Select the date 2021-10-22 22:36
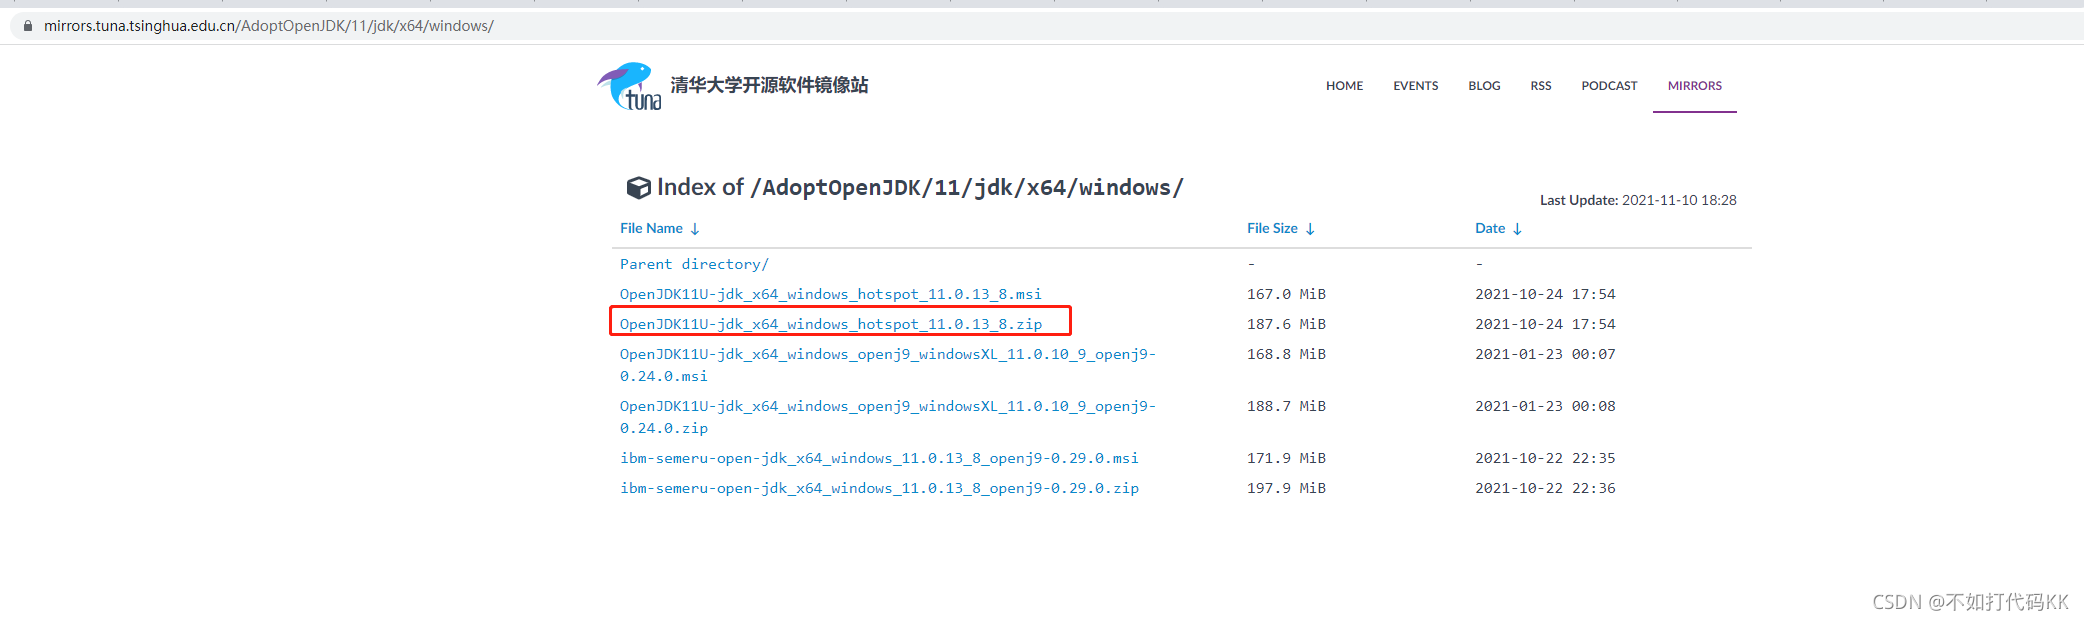The image size is (2084, 620). [x=1545, y=488]
